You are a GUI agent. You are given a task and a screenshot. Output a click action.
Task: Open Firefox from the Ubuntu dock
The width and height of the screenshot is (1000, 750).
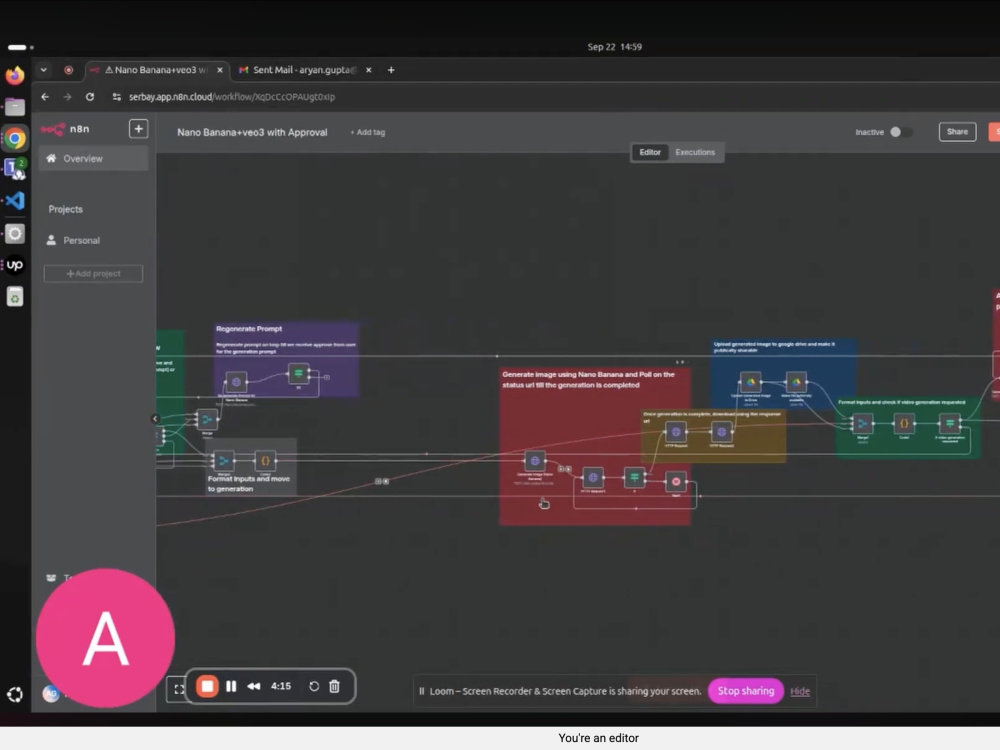click(15, 75)
